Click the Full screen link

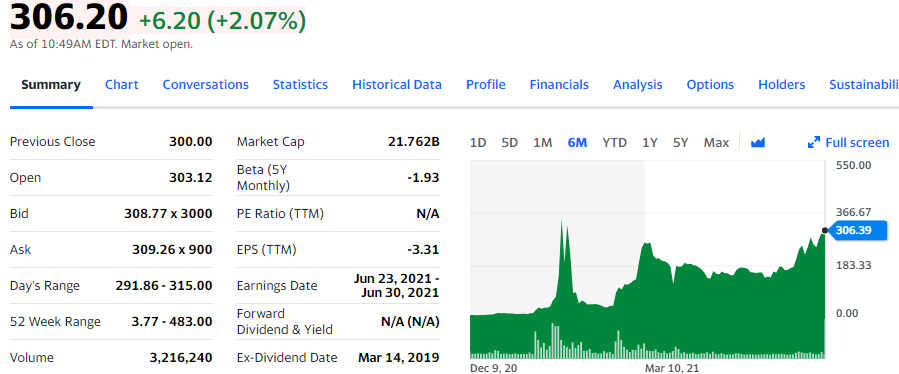tap(857, 142)
